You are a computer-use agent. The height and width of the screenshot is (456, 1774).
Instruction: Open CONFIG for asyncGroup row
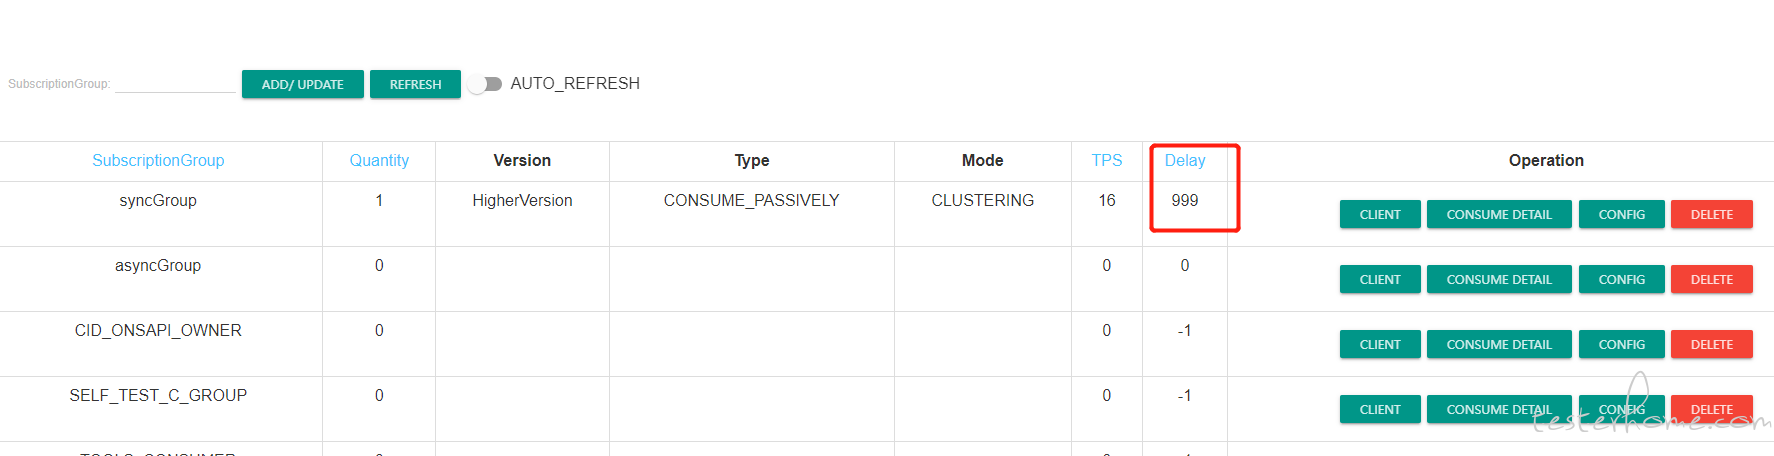[x=1622, y=279]
